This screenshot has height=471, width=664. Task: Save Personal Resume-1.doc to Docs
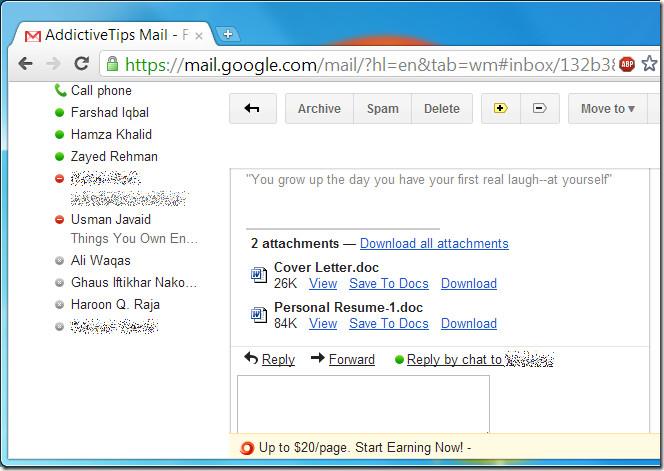point(388,323)
